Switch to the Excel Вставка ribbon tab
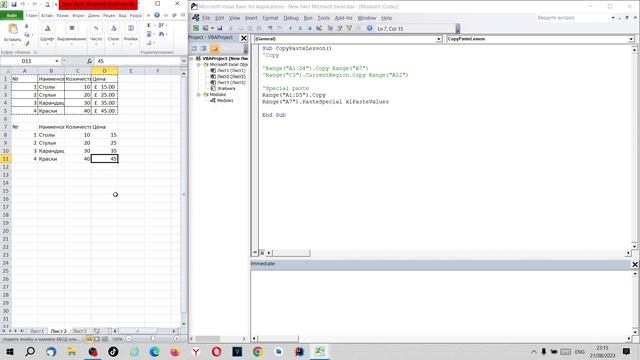The image size is (640, 360). point(47,16)
